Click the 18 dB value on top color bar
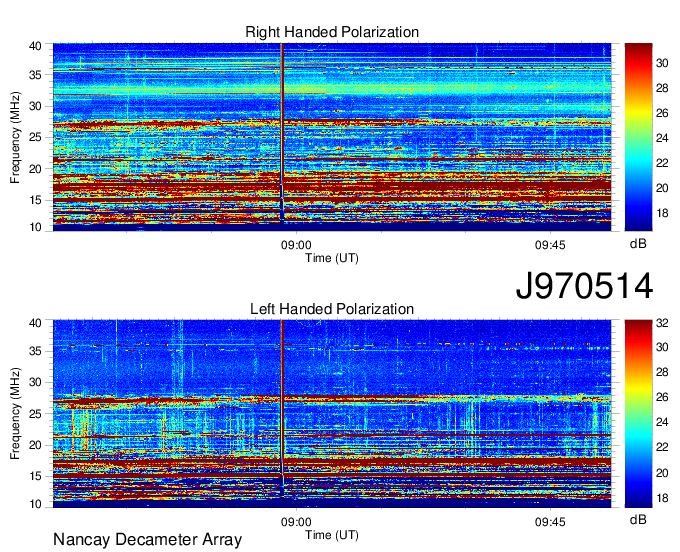Image resolution: width=680 pixels, height=552 pixels. (662, 213)
